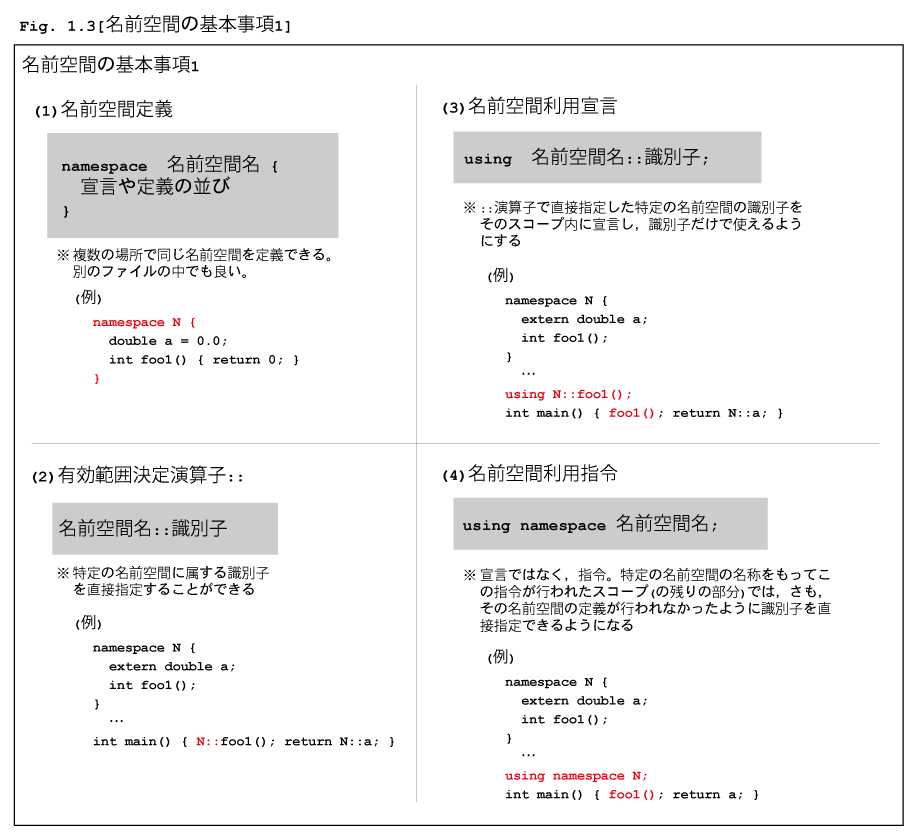
Task: Click 'int main() { foo1(); return a; }'
Action: [632, 795]
